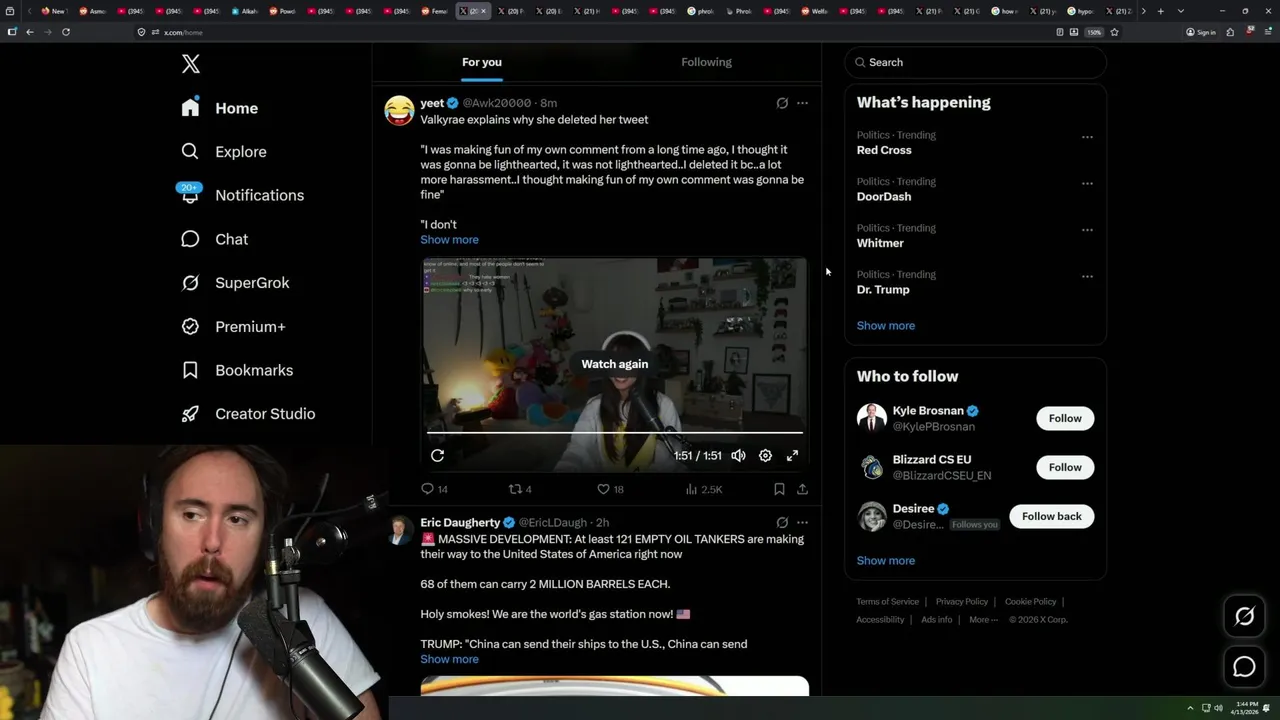Open more options on yeet's post

pos(802,103)
